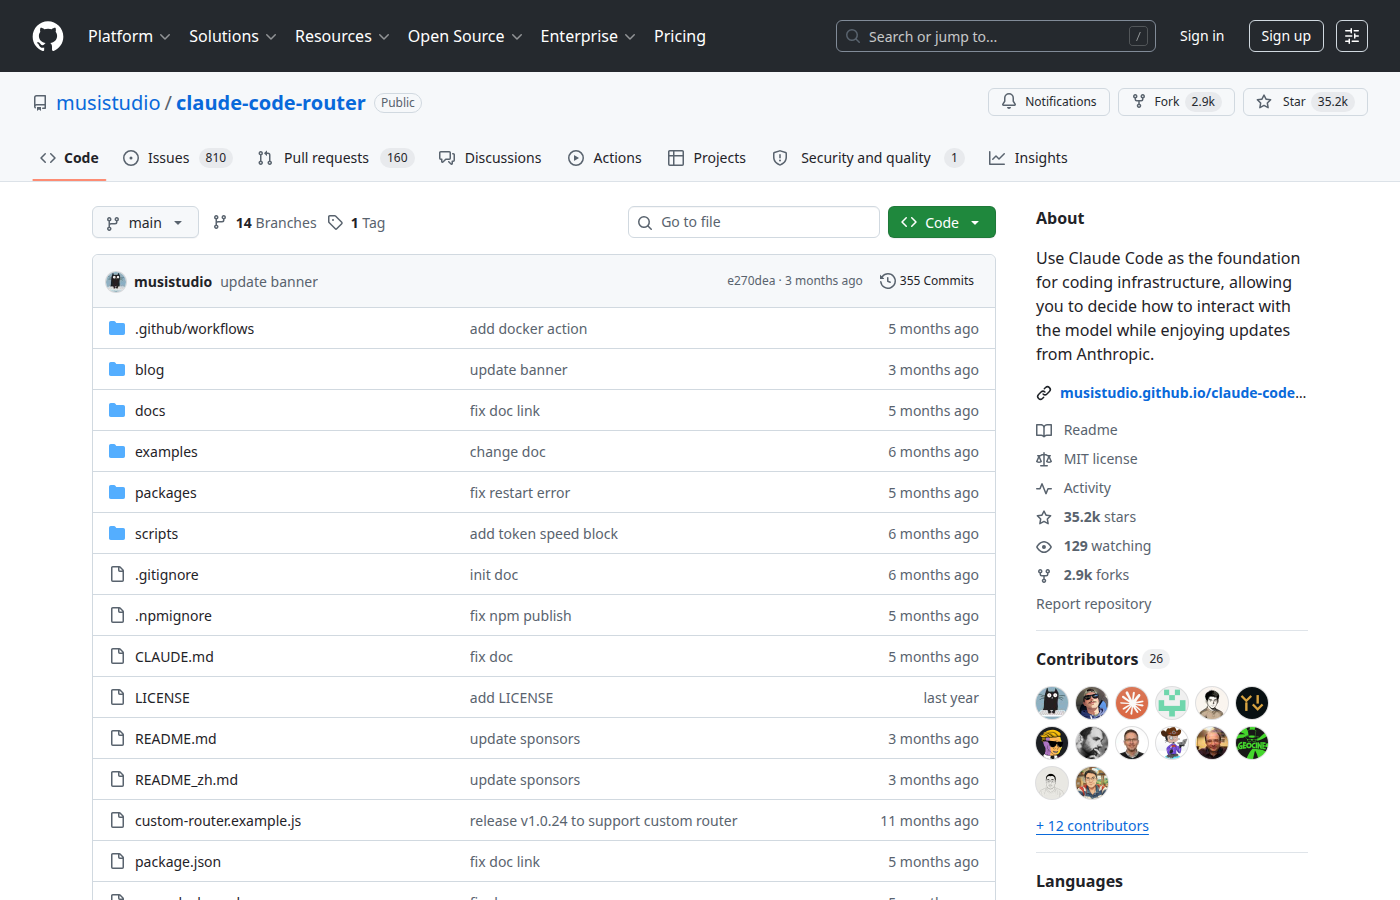Open the main branch selector dropdown
Viewport: 1400px width, 900px height.
coord(145,222)
